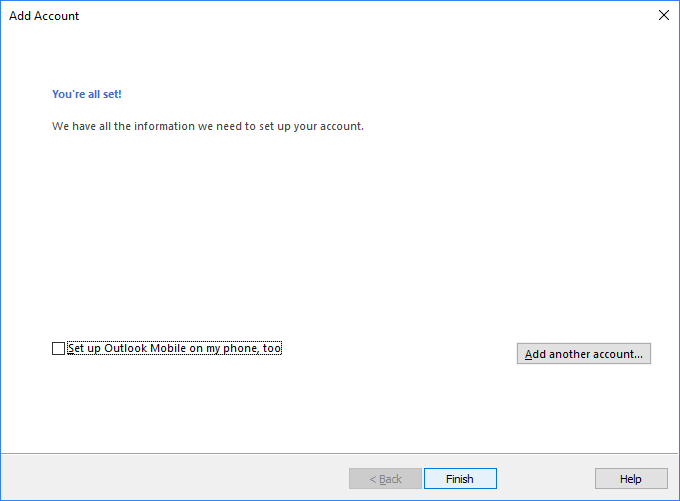The height and width of the screenshot is (501, 680).
Task: Click the X icon at the top-right corner
Action: (x=663, y=15)
